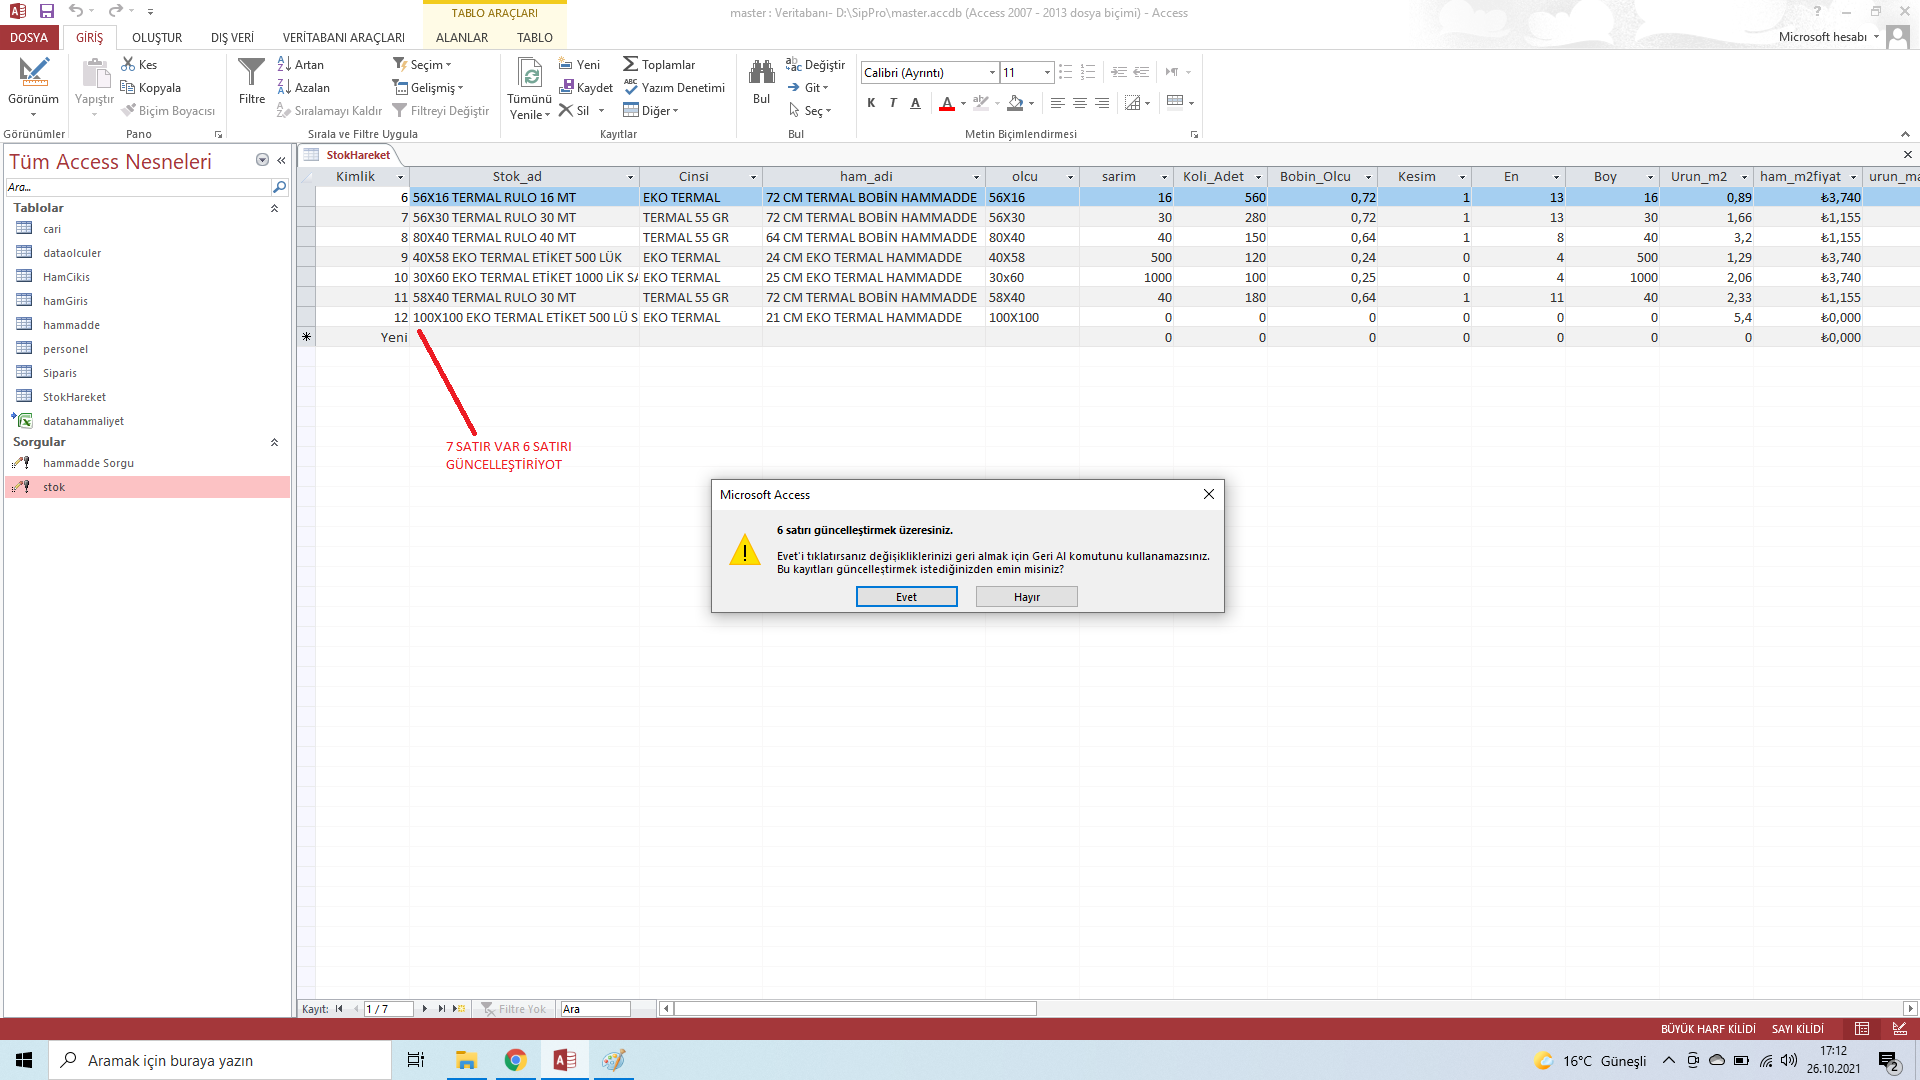Open the DOSYA menu
Image resolution: width=1920 pixels, height=1080 pixels.
pos(29,38)
